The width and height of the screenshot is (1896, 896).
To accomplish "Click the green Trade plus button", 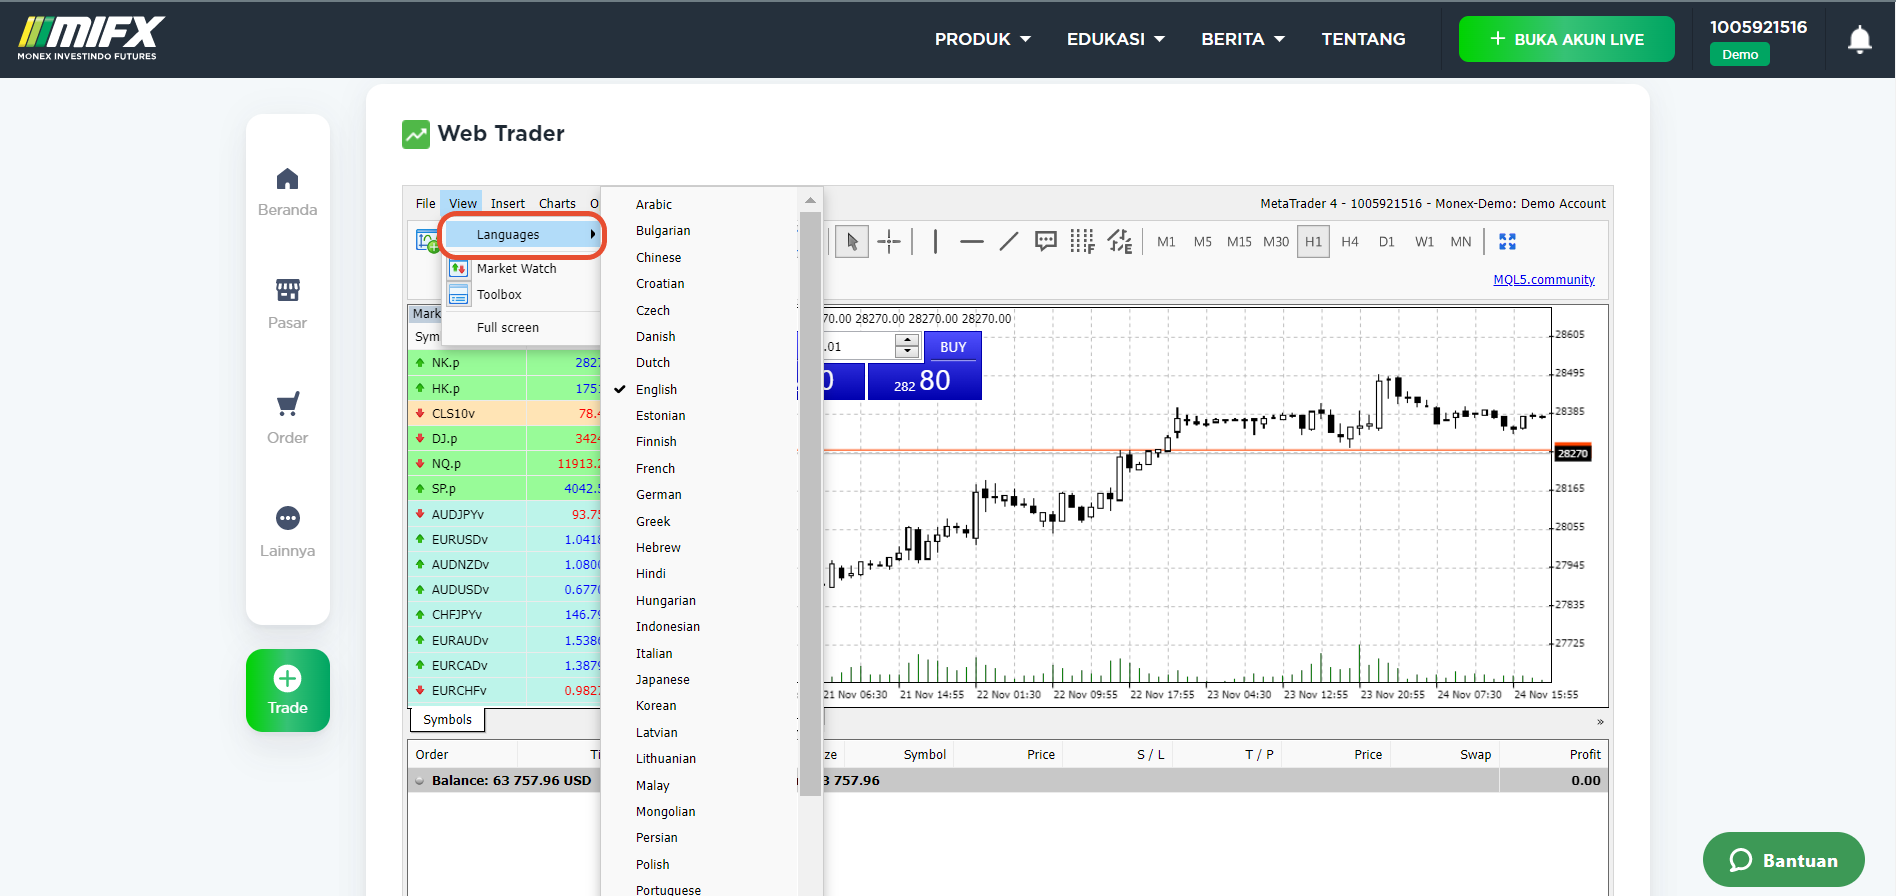I will (x=288, y=690).
